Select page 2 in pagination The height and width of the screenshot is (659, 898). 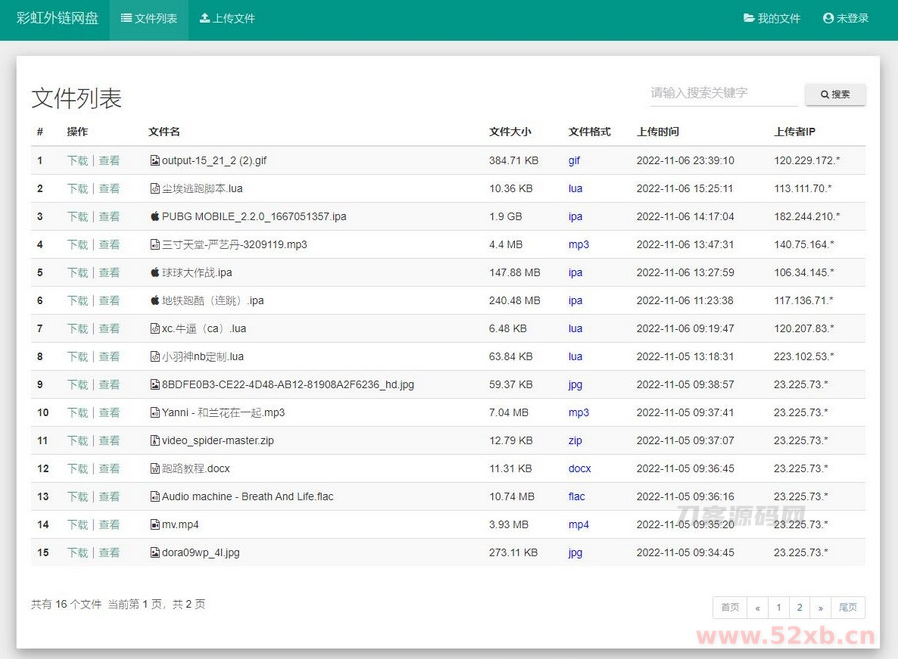(x=801, y=607)
